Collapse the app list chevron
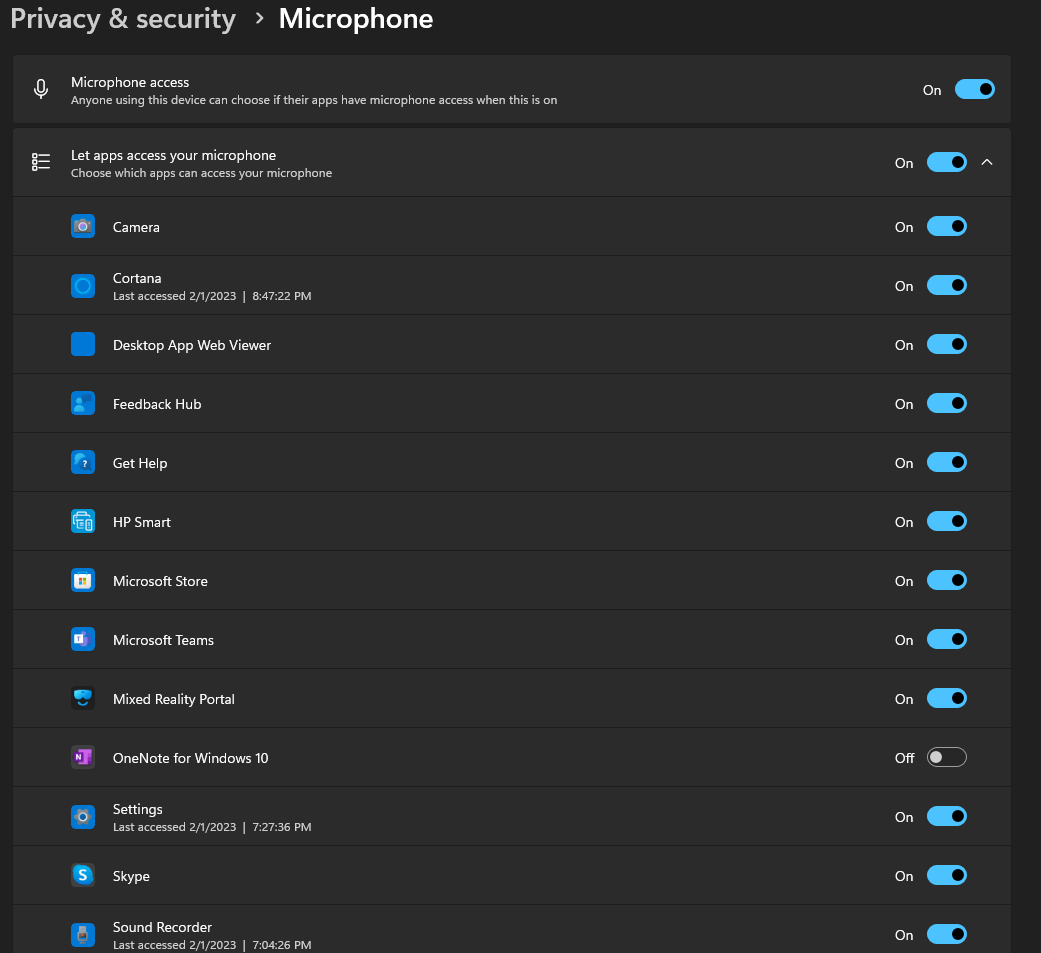Viewport: 1041px width, 953px height. (x=987, y=162)
